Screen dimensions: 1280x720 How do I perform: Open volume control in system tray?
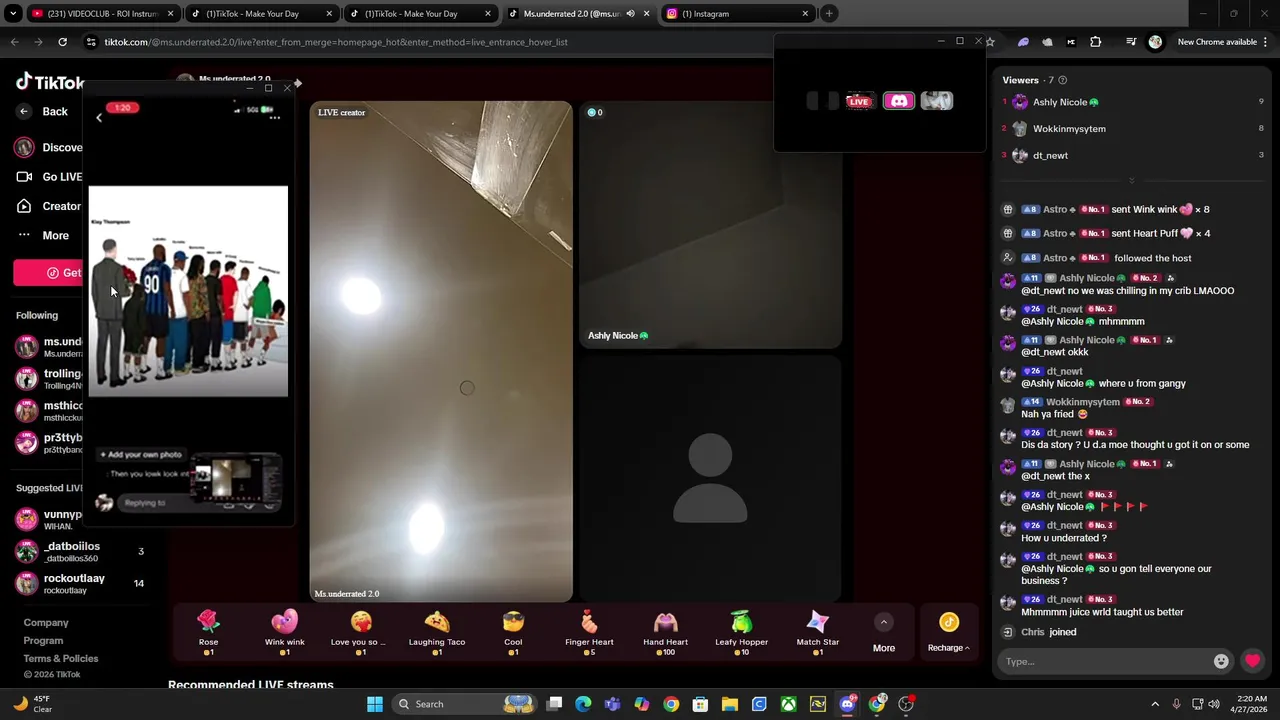pyautogui.click(x=1214, y=704)
